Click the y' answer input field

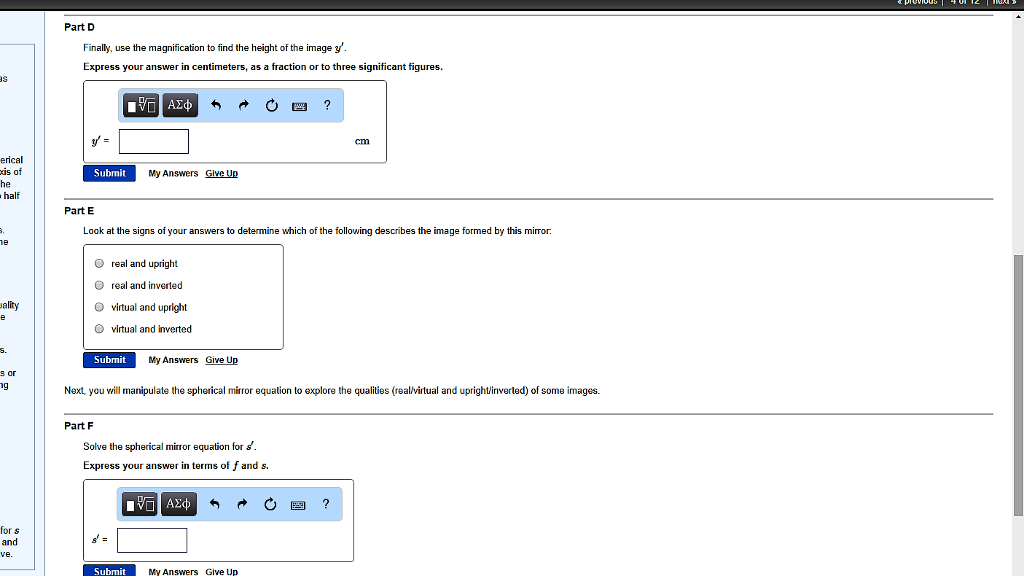[153, 141]
